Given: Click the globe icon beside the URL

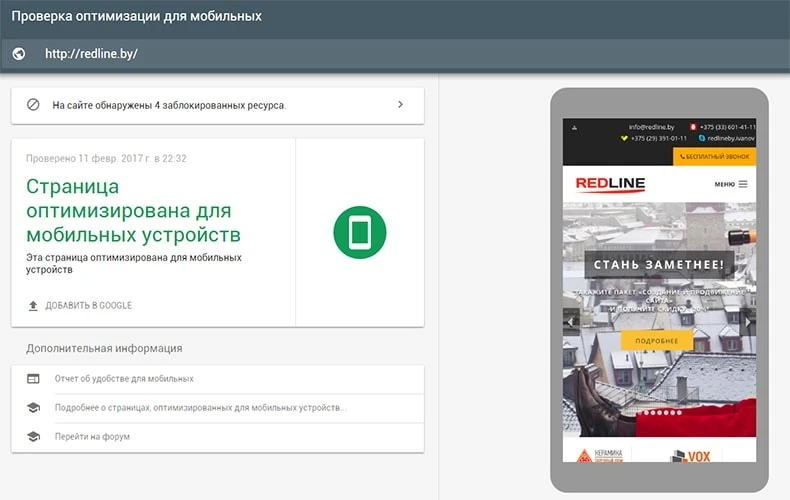Looking at the screenshot, I should tap(19, 54).
